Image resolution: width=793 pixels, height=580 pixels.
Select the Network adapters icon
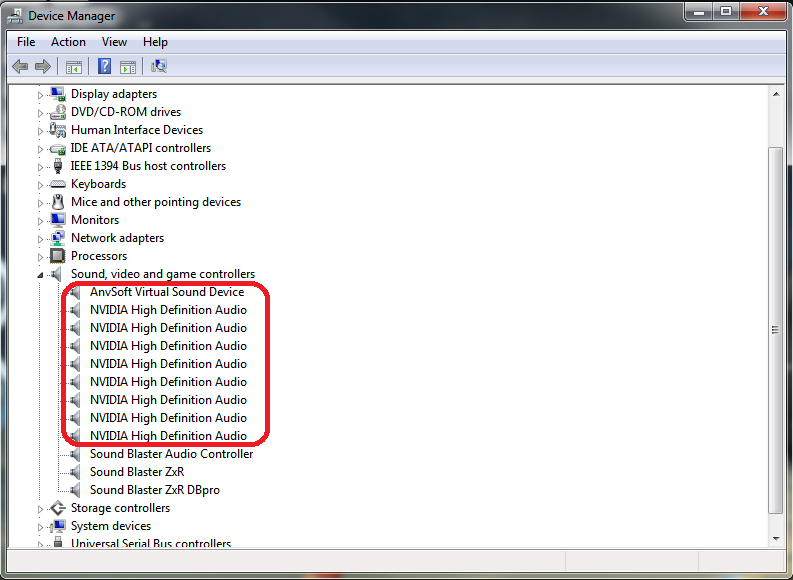(58, 238)
